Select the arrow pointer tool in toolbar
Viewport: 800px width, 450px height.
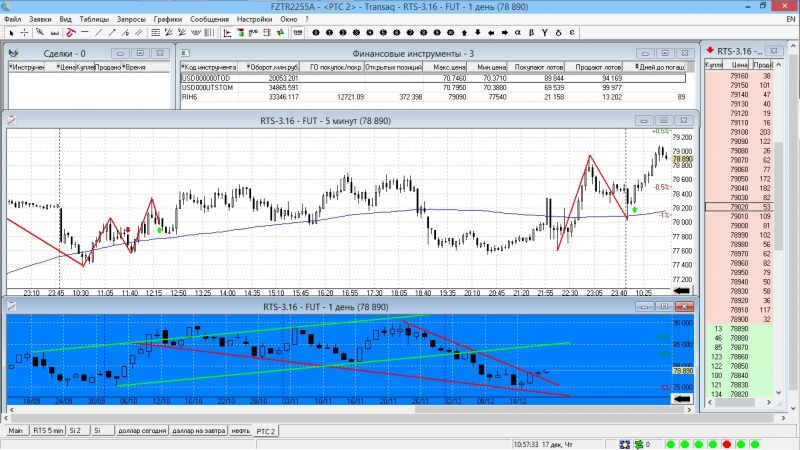11,33
